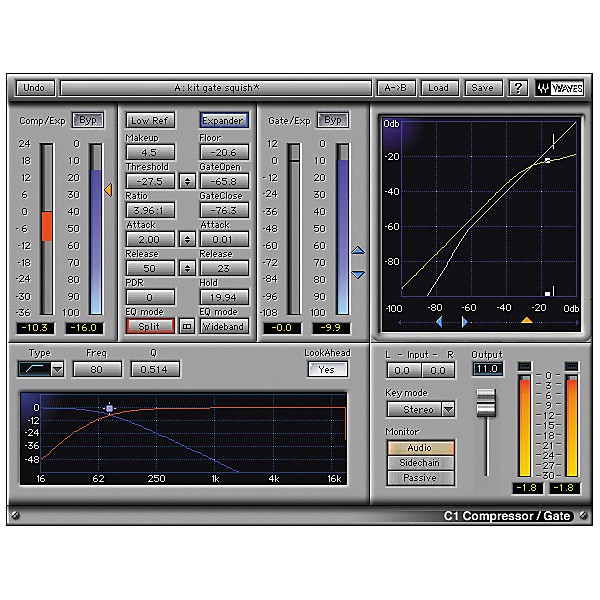600x600 pixels.
Task: Select left Input value 0.0
Action: [x=403, y=370]
